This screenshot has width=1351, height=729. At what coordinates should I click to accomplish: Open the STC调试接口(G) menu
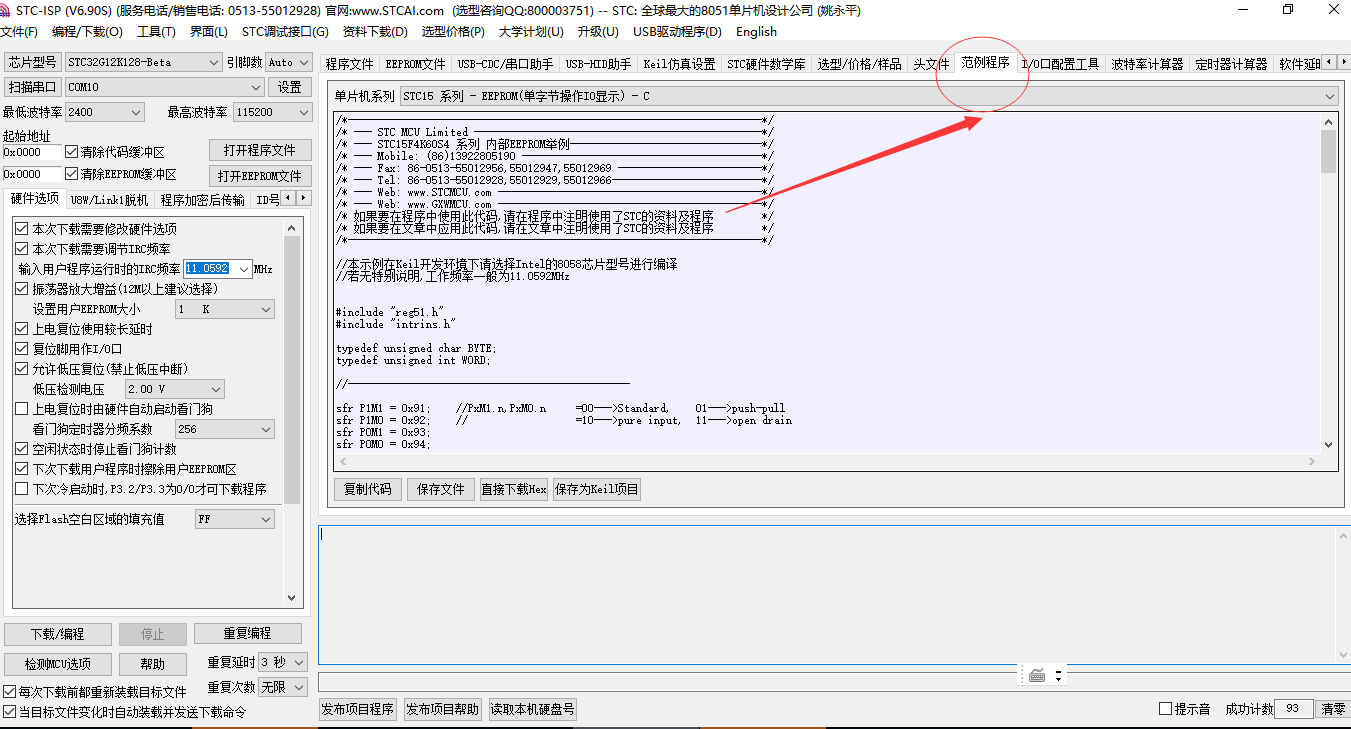(x=285, y=31)
